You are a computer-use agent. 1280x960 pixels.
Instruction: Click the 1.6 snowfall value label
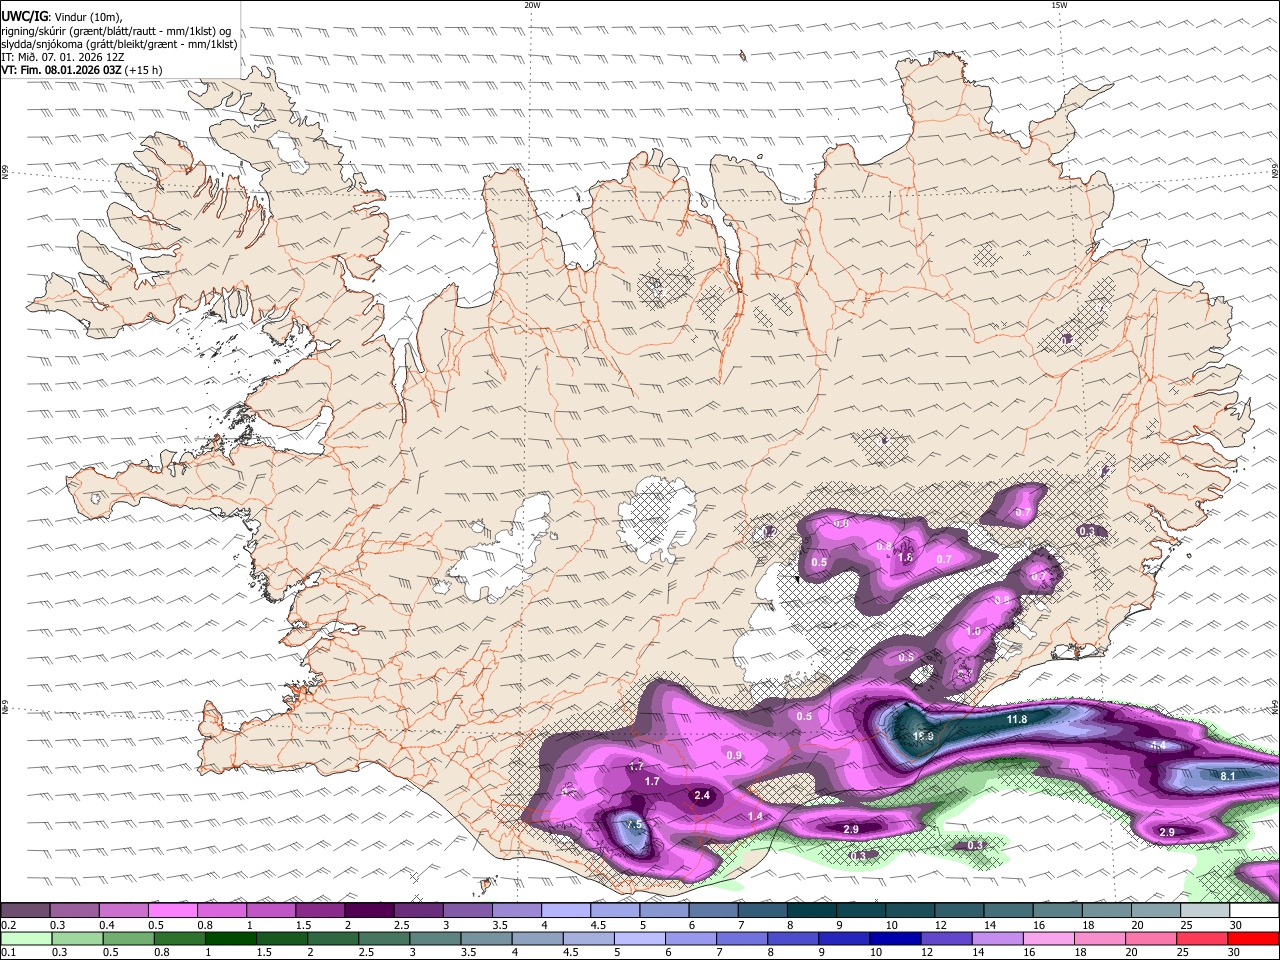coord(906,558)
